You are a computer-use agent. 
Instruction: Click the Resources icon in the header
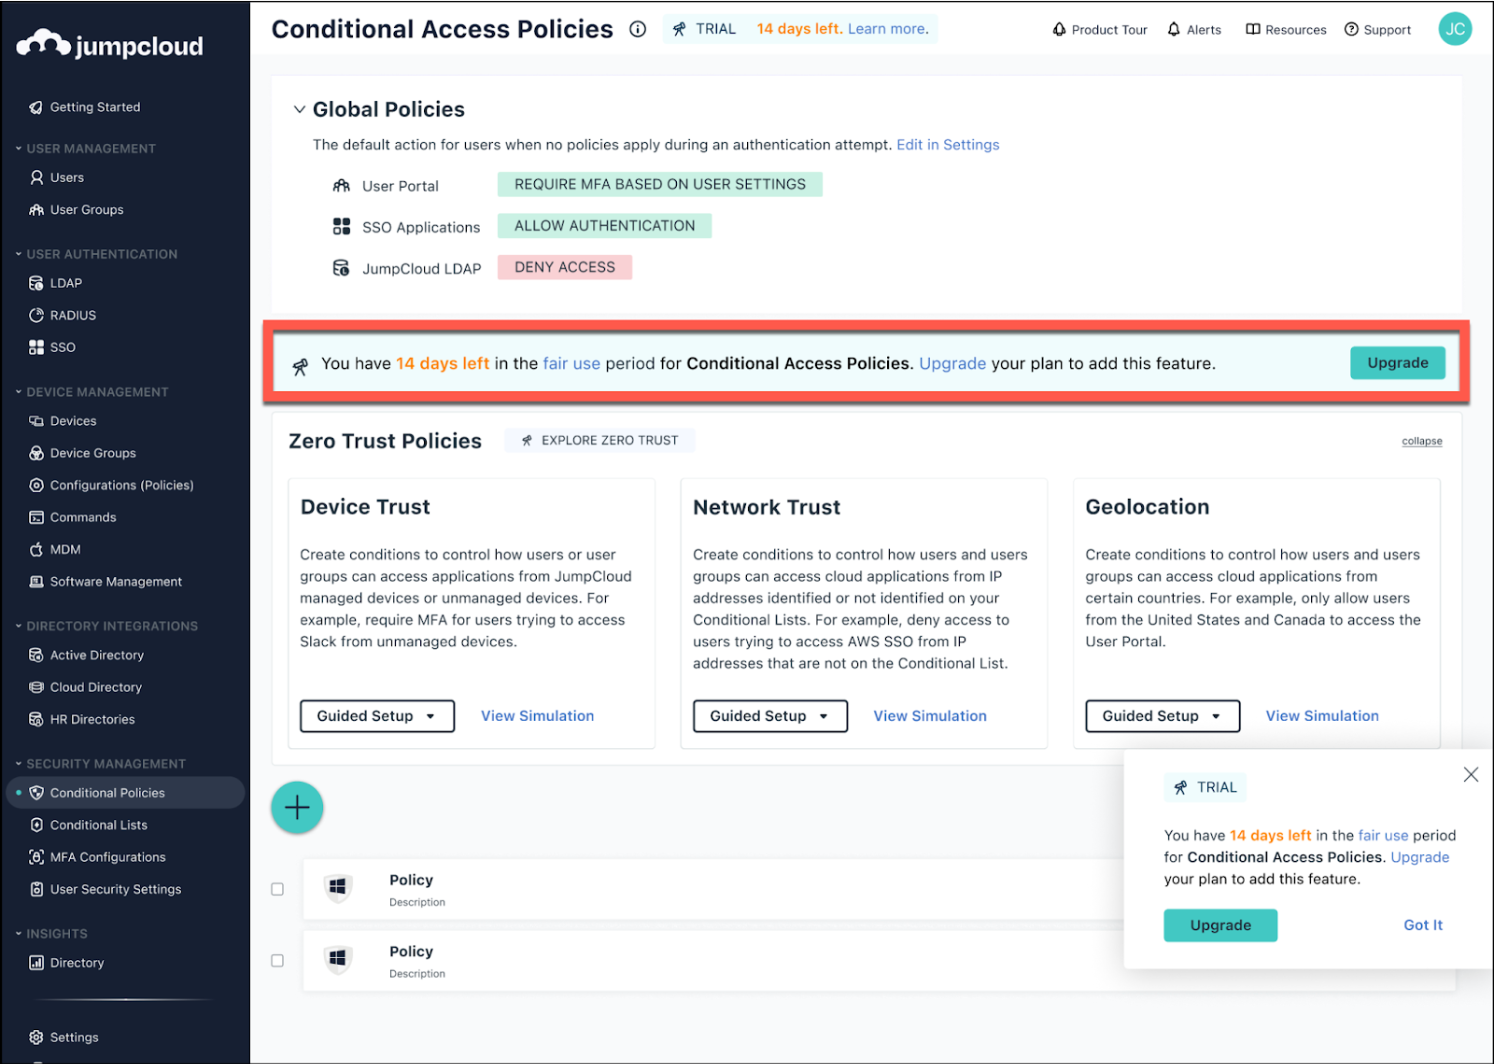coord(1253,29)
